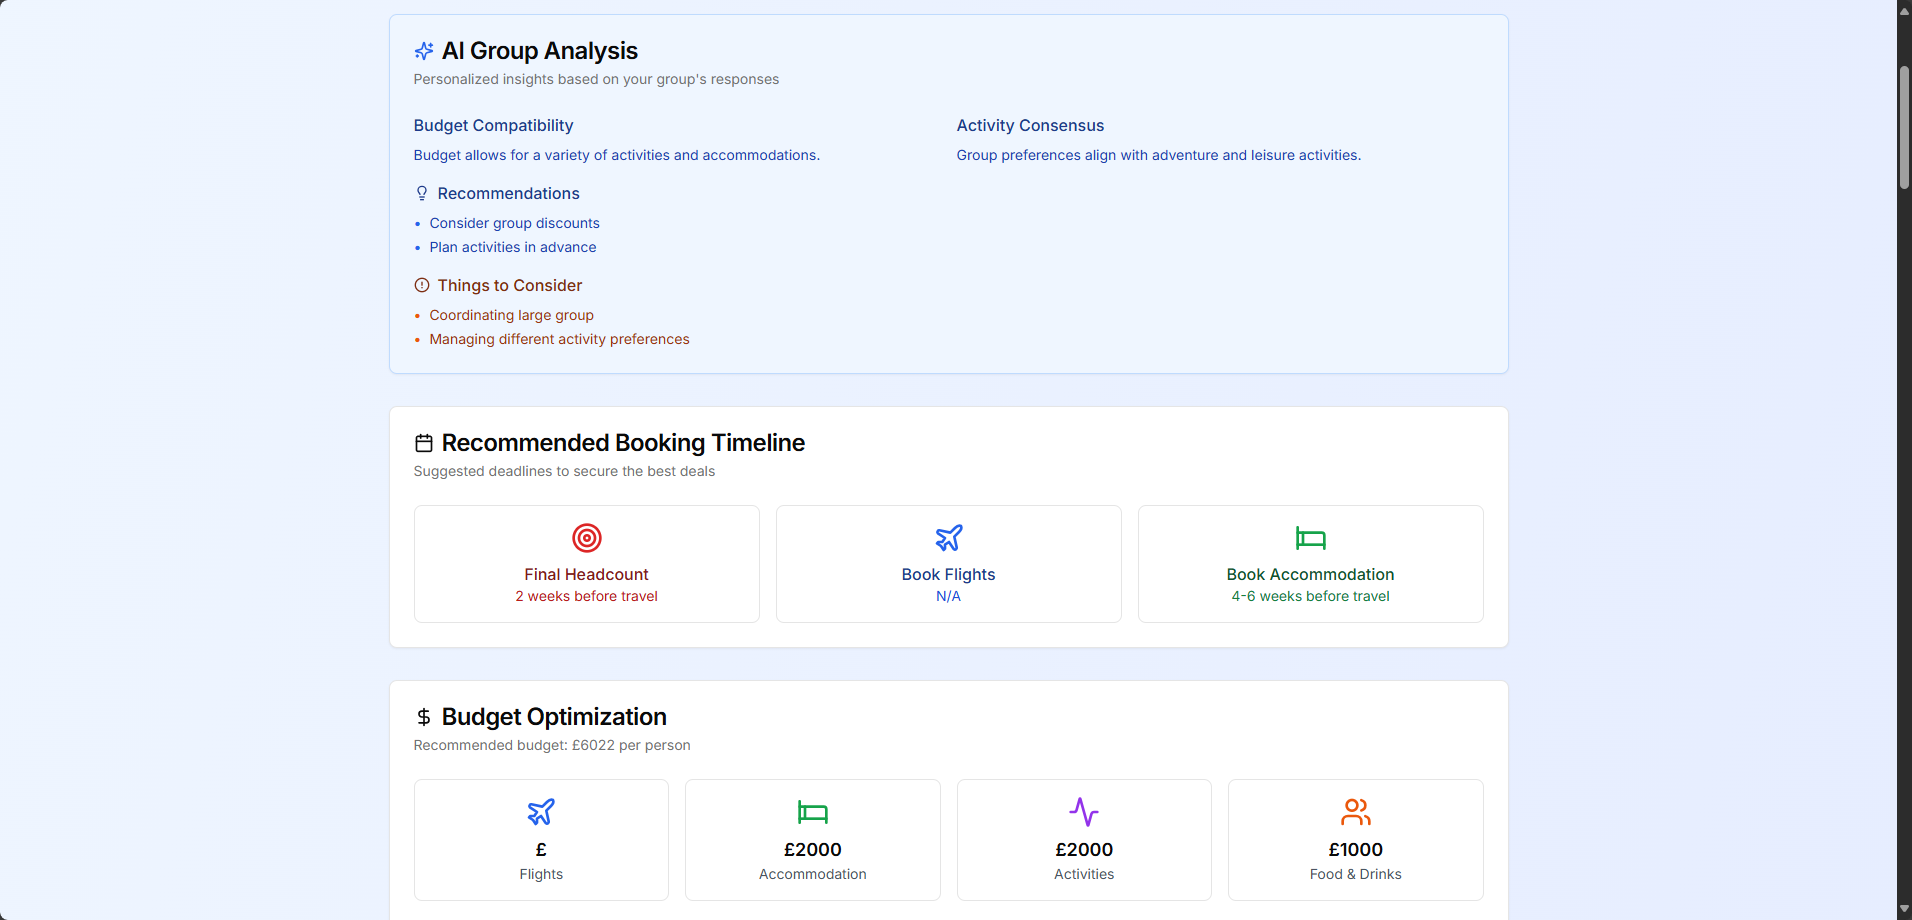Click the Flights label in budget card

[541, 874]
